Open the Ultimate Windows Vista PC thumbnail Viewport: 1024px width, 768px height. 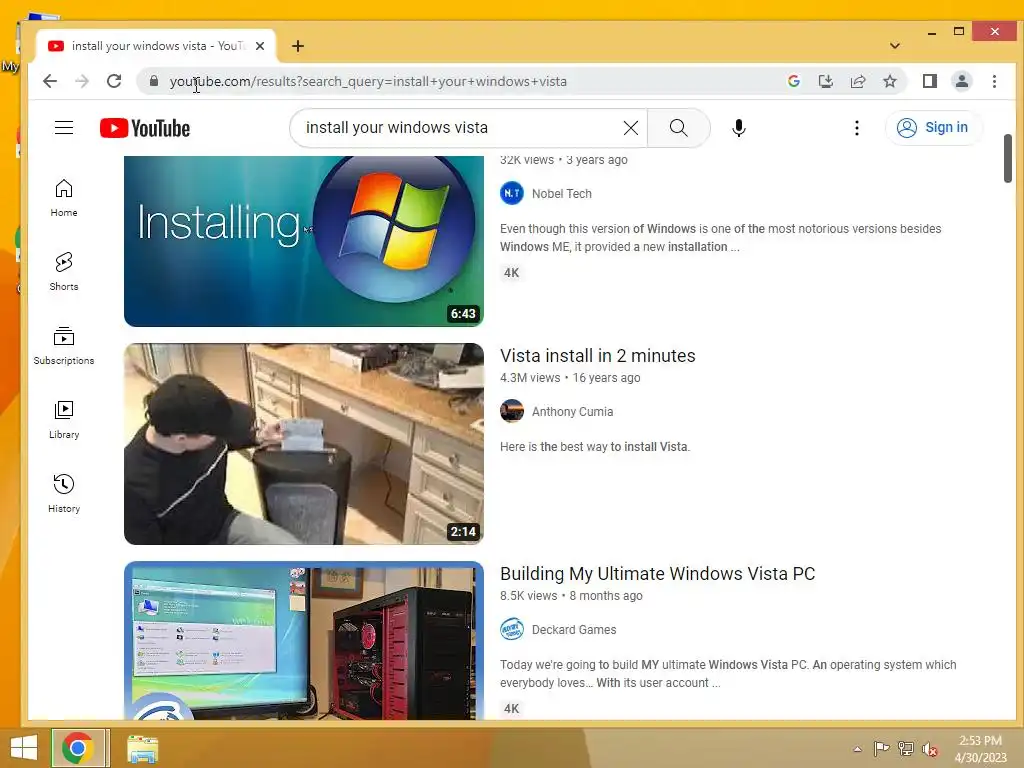(x=304, y=641)
